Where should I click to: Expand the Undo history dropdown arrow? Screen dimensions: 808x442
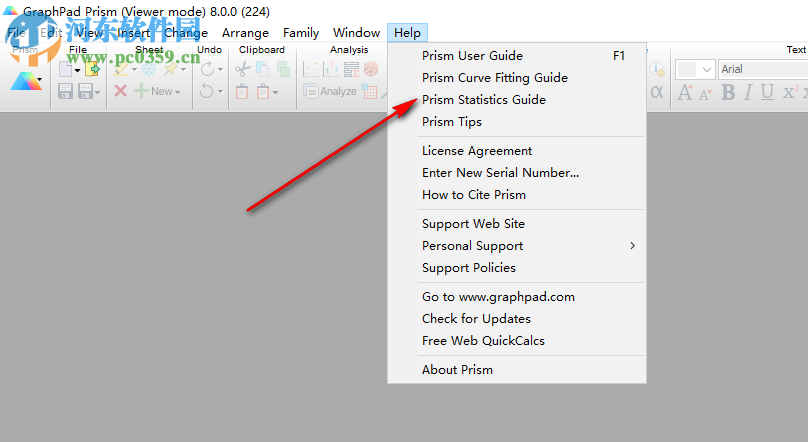point(221,92)
